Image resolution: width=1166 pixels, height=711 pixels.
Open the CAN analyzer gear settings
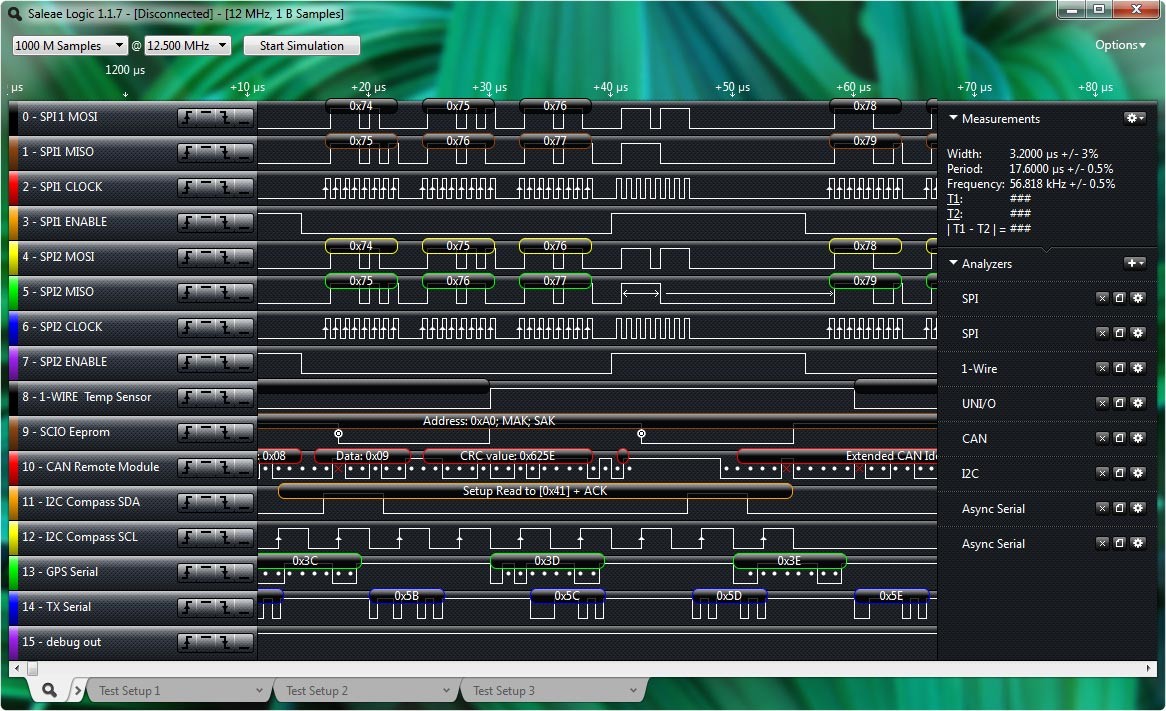click(1138, 438)
